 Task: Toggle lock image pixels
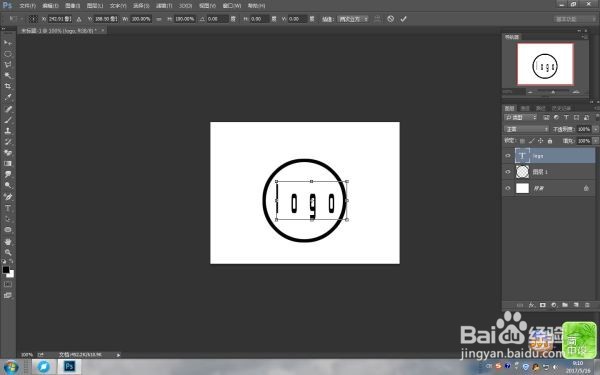coord(532,141)
